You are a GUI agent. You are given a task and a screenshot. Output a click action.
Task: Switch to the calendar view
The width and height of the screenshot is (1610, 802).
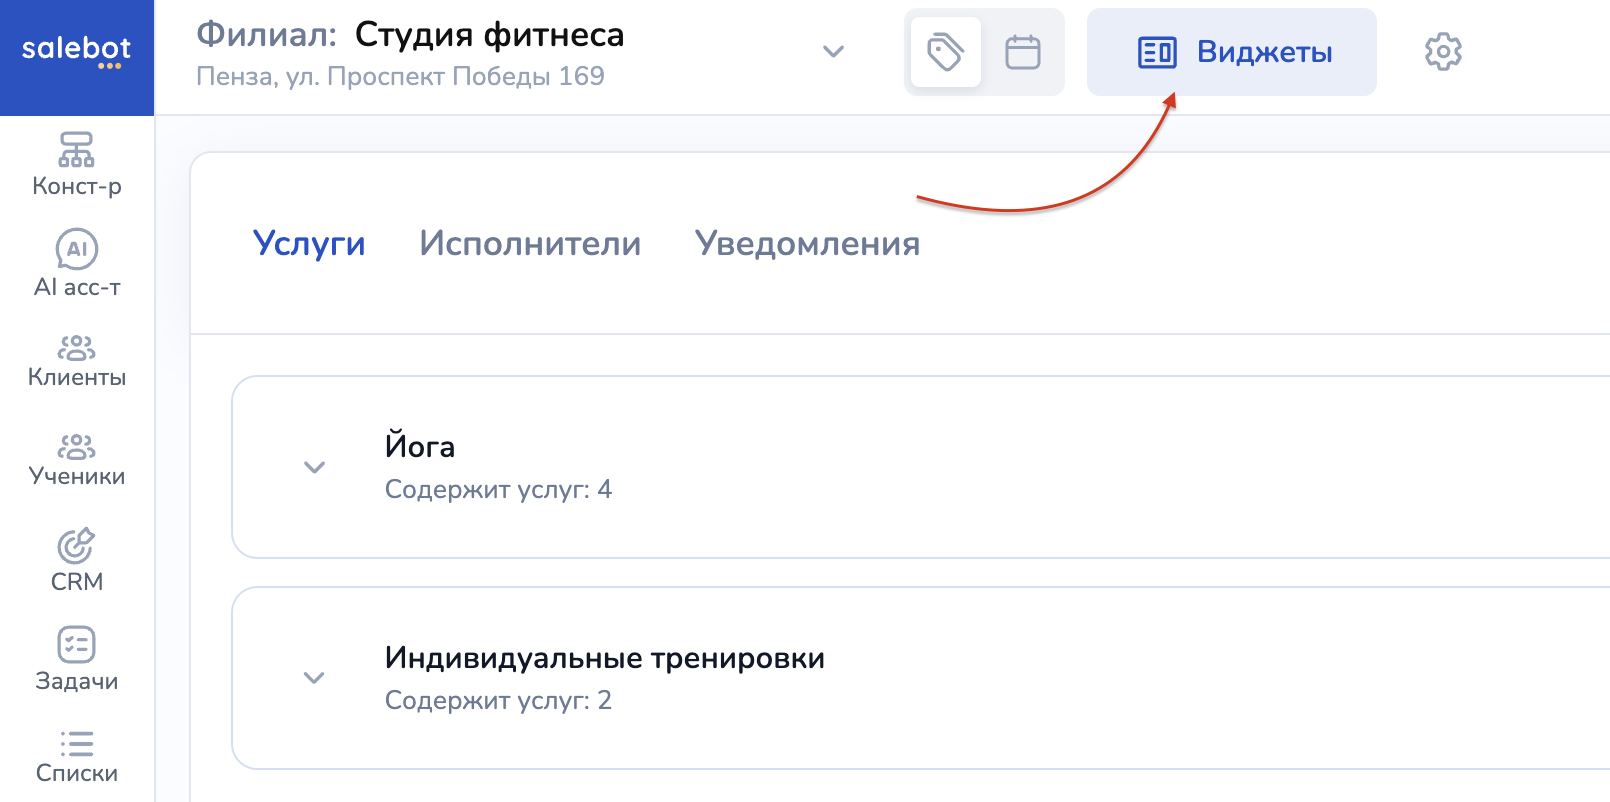(x=1022, y=52)
